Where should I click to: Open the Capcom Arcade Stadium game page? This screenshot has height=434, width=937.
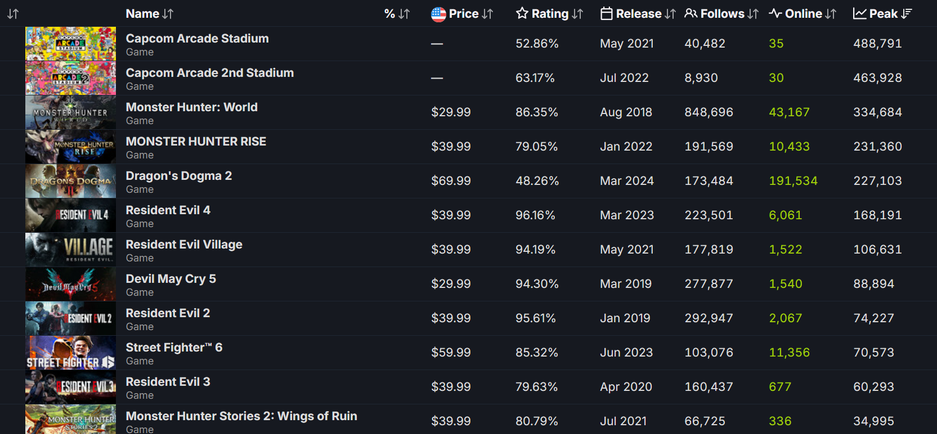point(197,39)
